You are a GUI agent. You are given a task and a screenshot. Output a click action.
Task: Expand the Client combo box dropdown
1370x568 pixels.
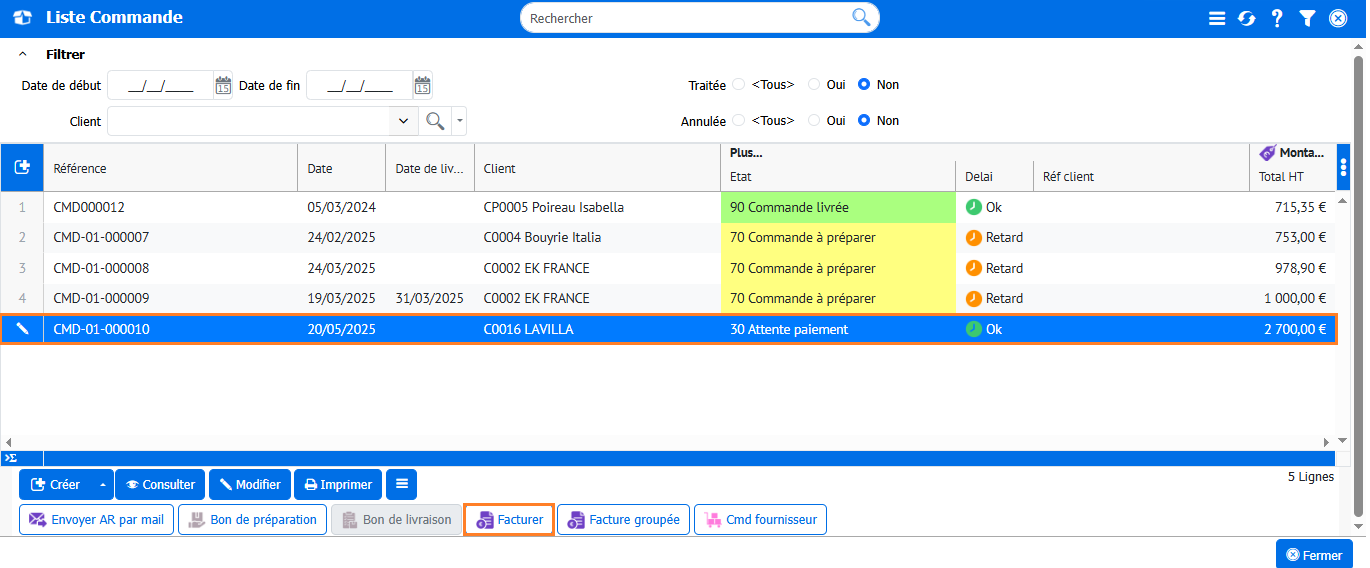pyautogui.click(x=403, y=121)
